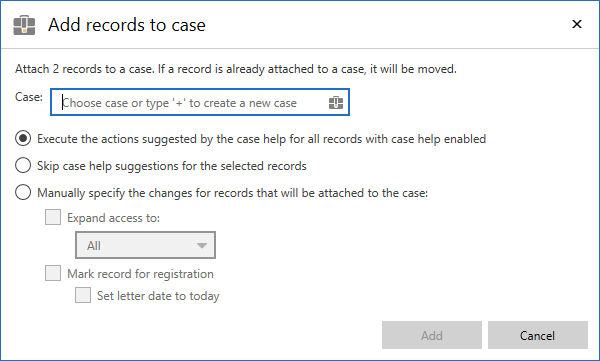Click the briefcase icon beside the dialog title
Image resolution: width=600 pixels, height=361 pixels.
coord(24,25)
